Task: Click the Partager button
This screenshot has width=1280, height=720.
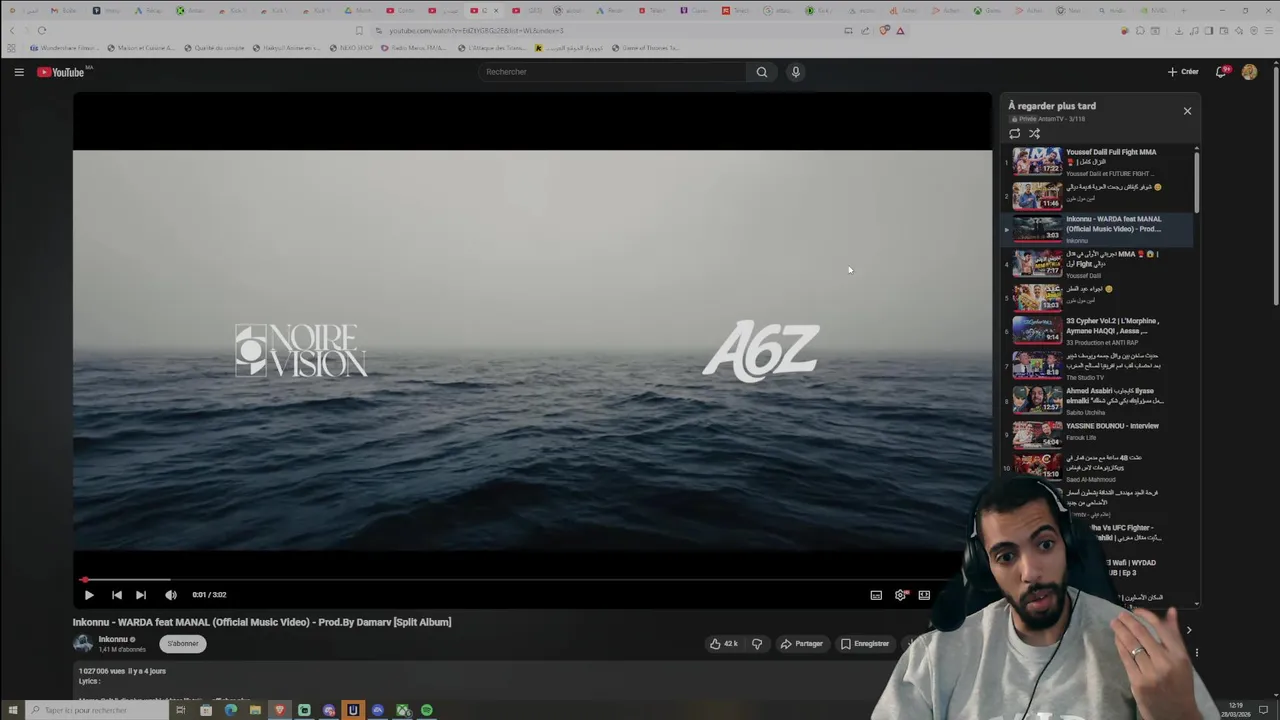Action: pos(802,644)
